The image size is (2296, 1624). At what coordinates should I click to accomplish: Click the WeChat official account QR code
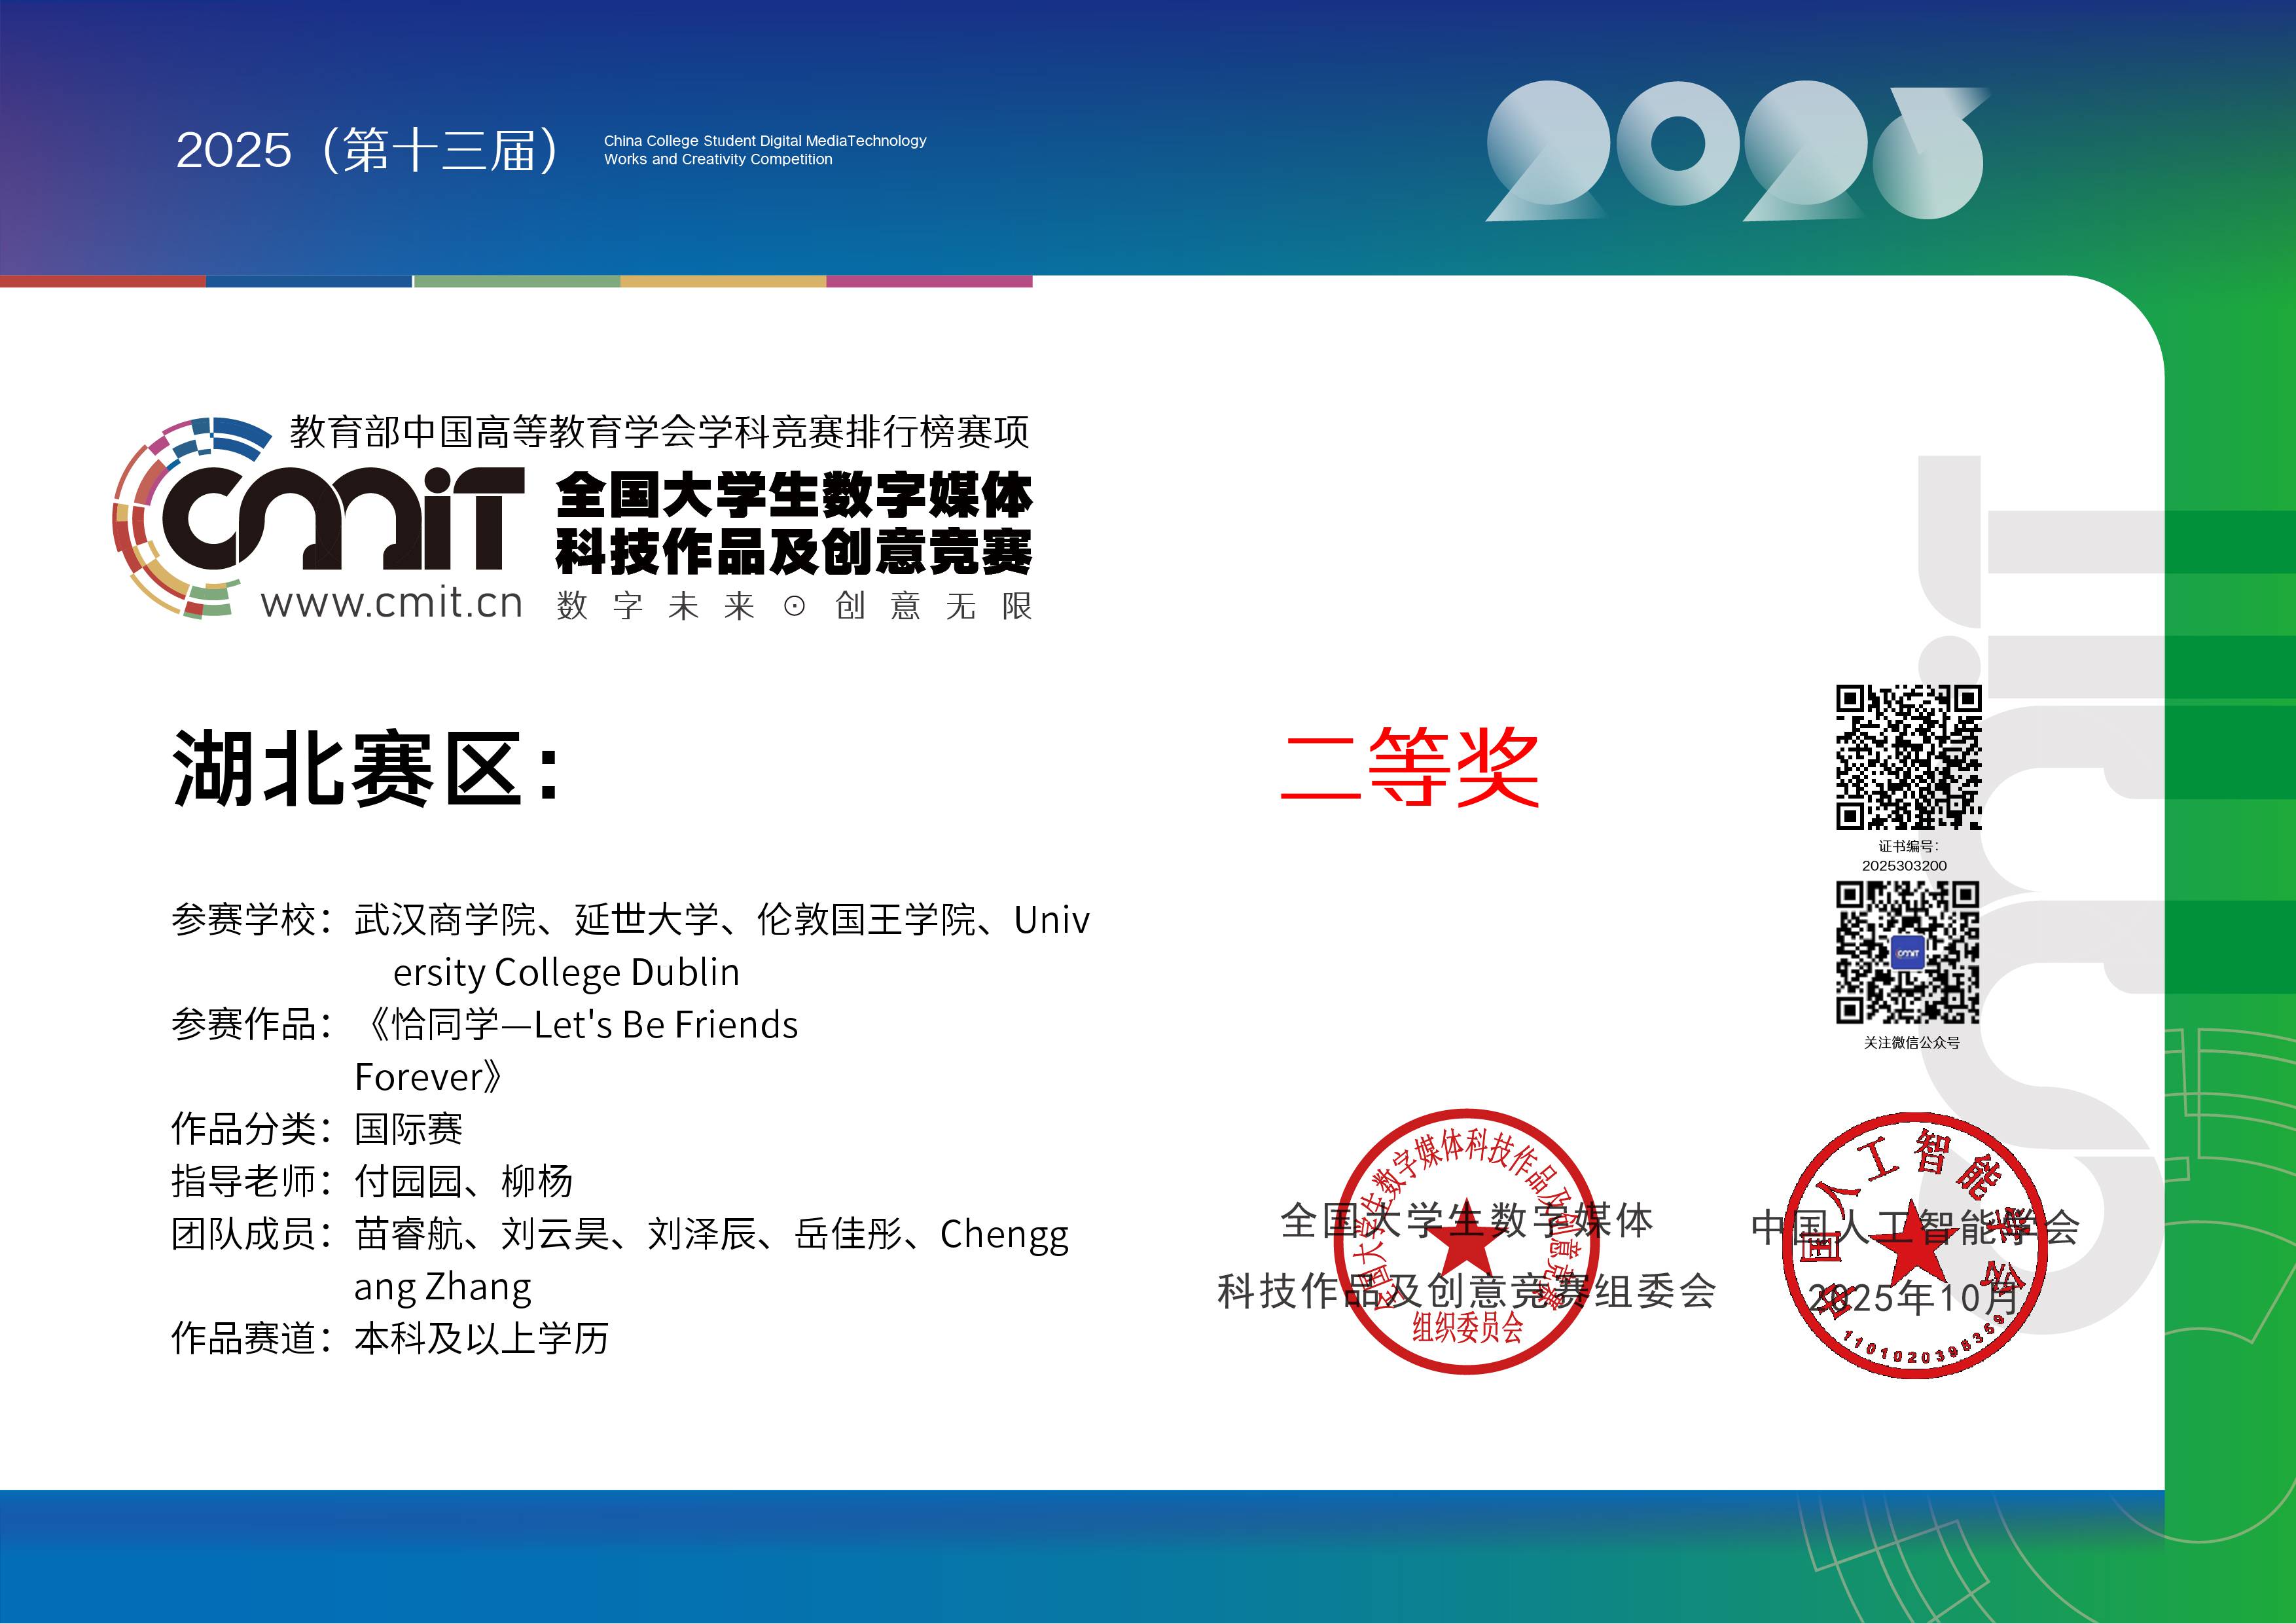[x=1908, y=952]
